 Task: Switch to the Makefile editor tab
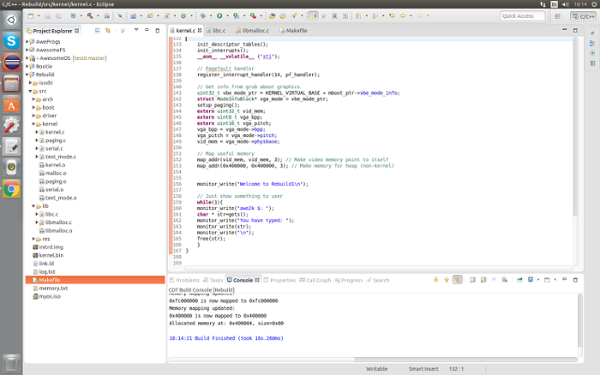point(293,31)
